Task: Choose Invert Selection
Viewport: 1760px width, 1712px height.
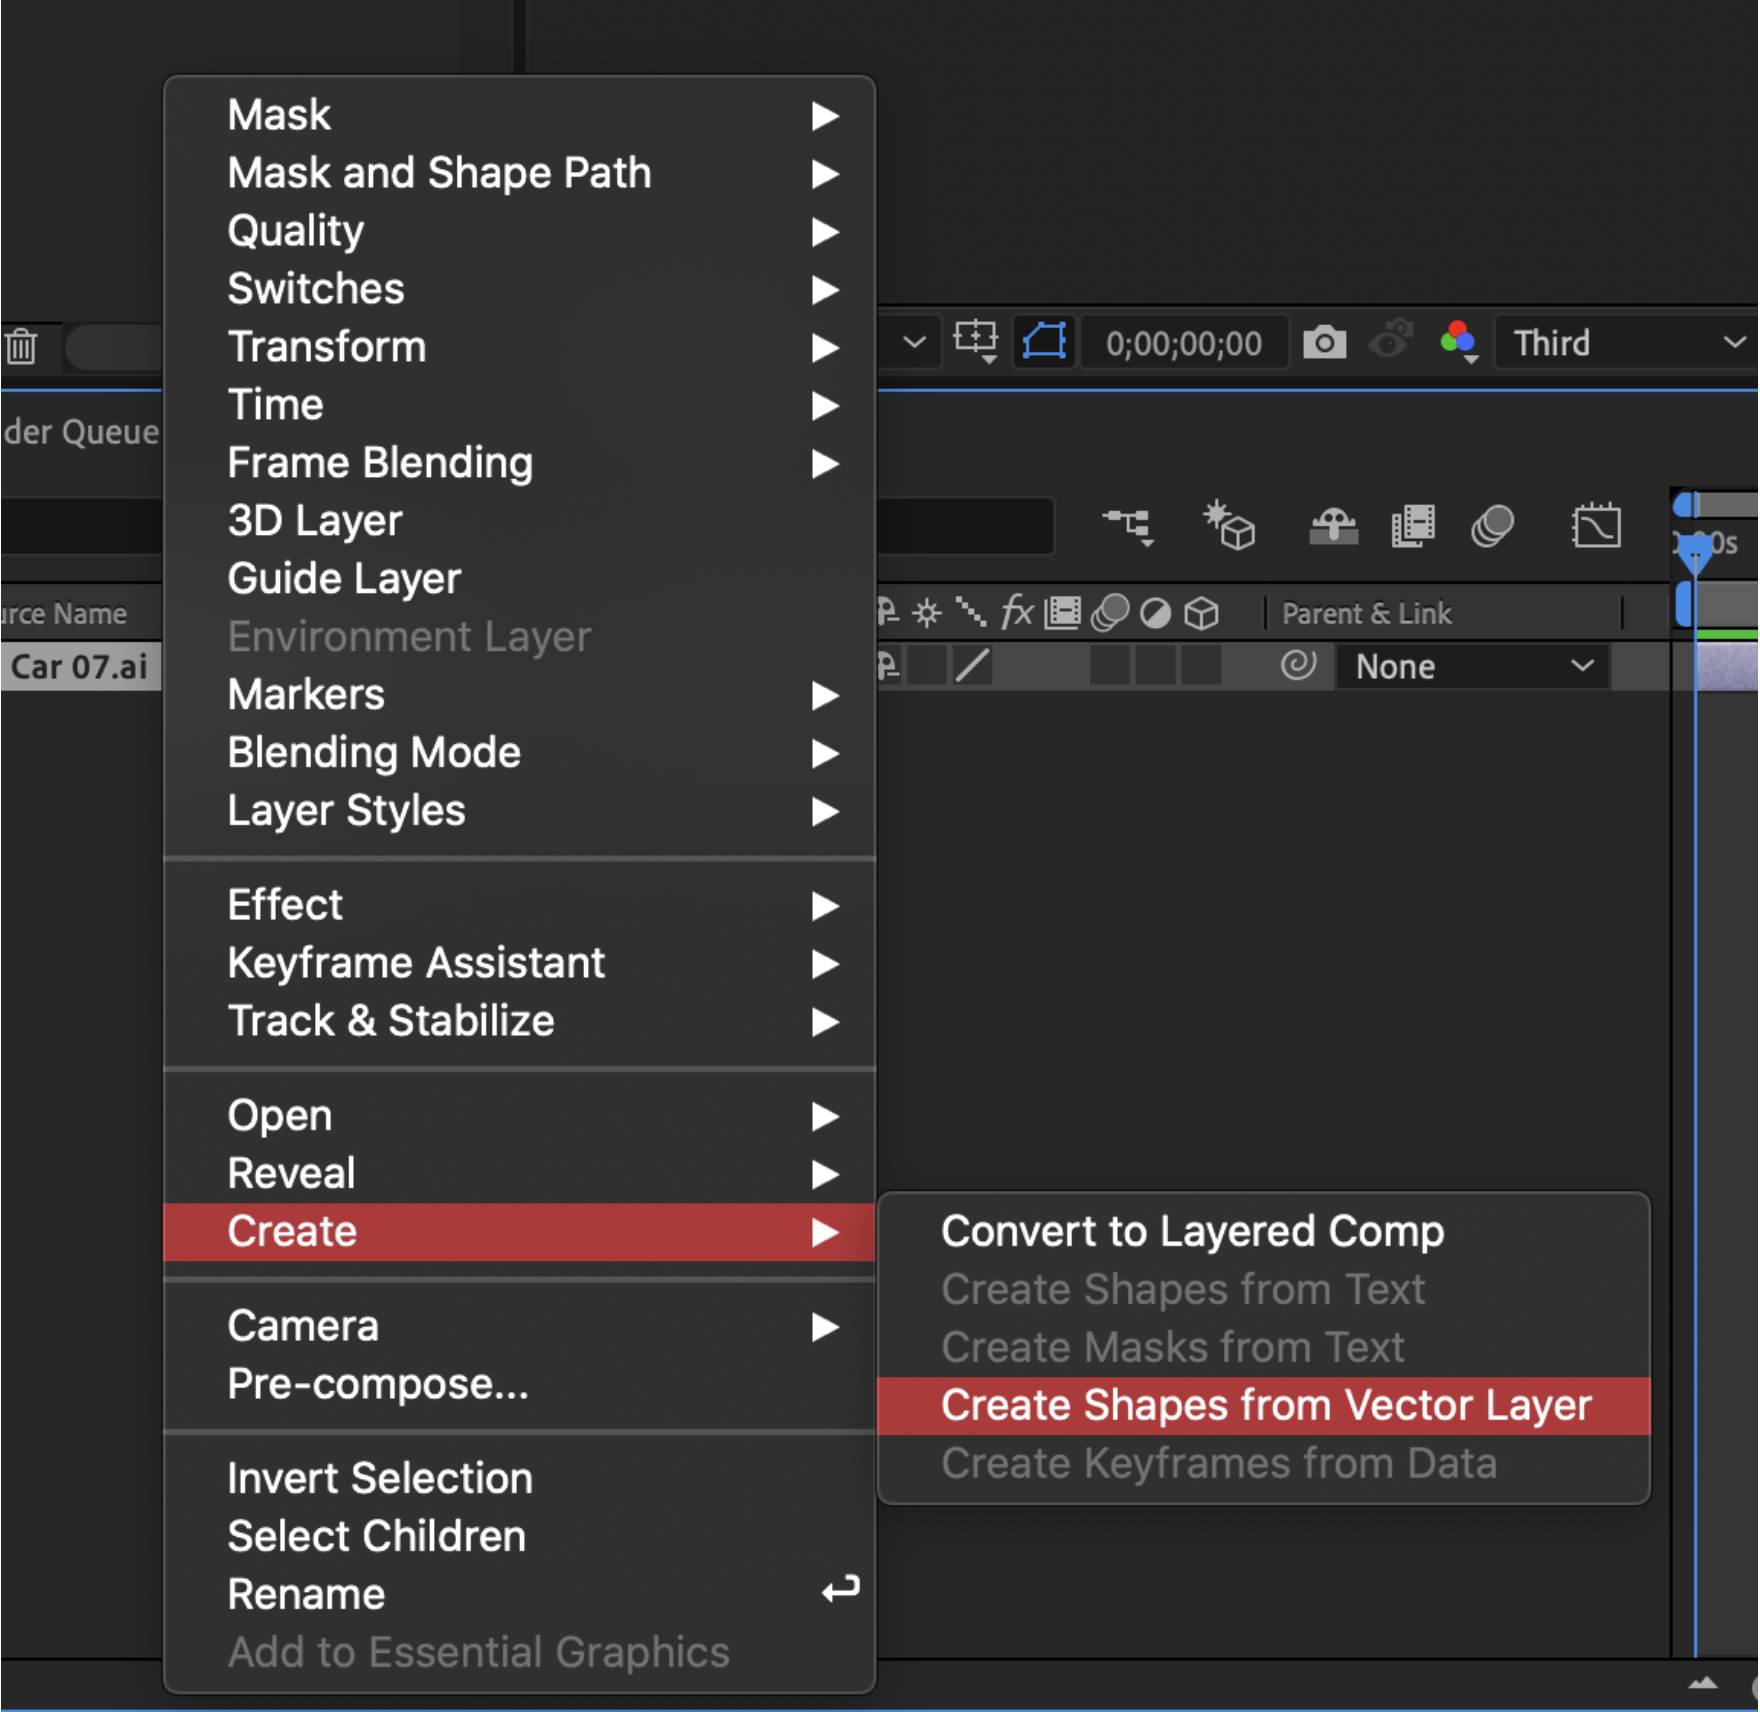Action: pyautogui.click(x=520, y=1479)
